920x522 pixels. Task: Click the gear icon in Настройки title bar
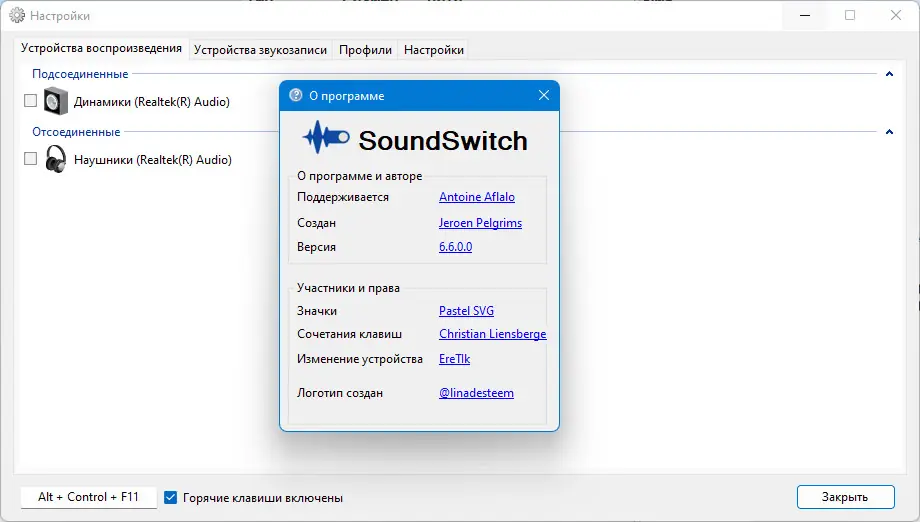coord(17,15)
